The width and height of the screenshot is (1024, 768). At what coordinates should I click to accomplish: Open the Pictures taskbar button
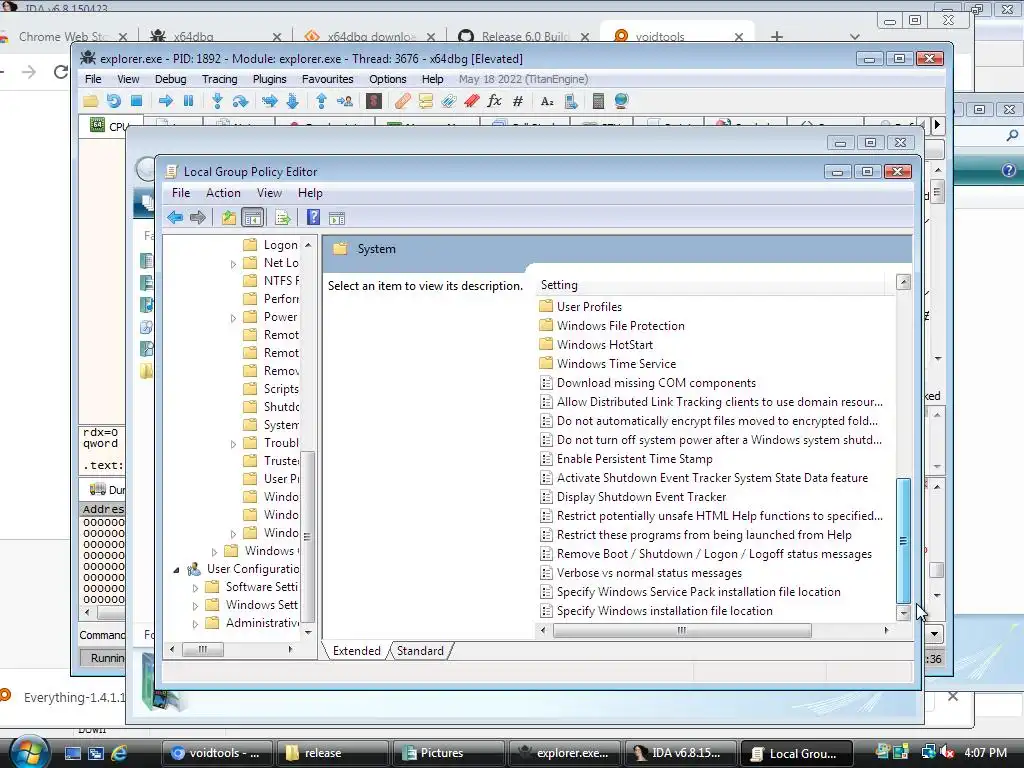[x=447, y=753]
